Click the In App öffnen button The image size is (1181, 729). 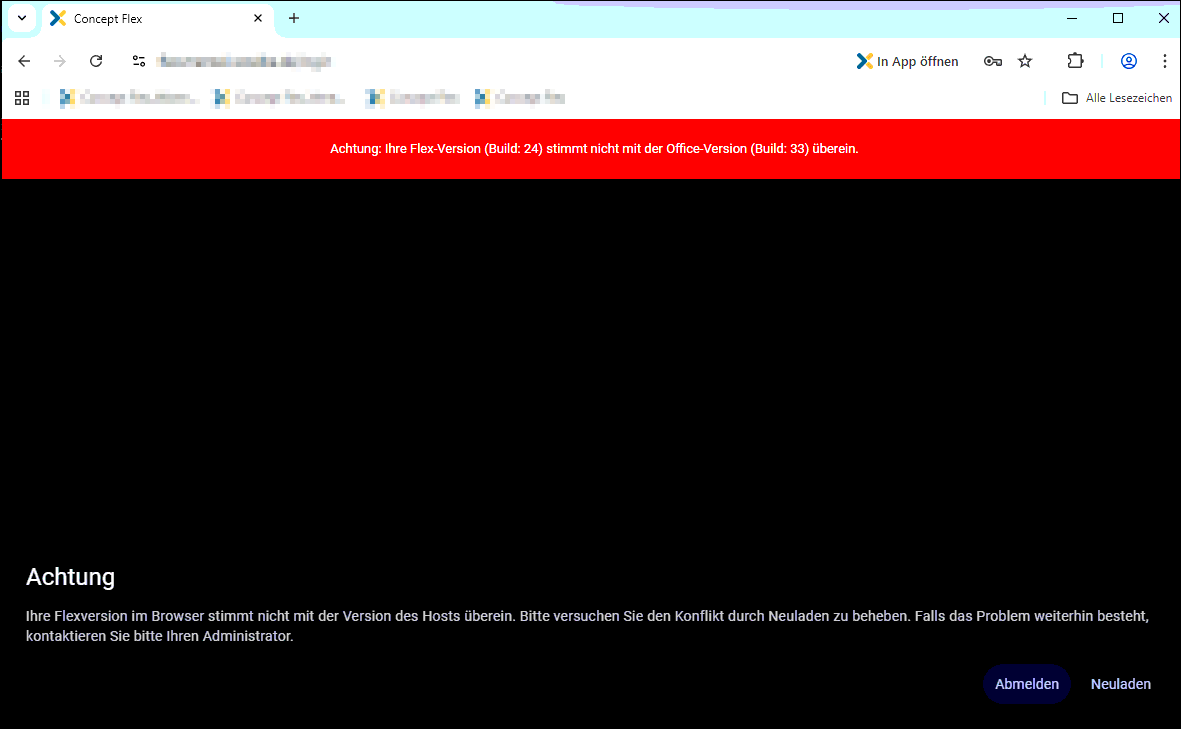(907, 61)
